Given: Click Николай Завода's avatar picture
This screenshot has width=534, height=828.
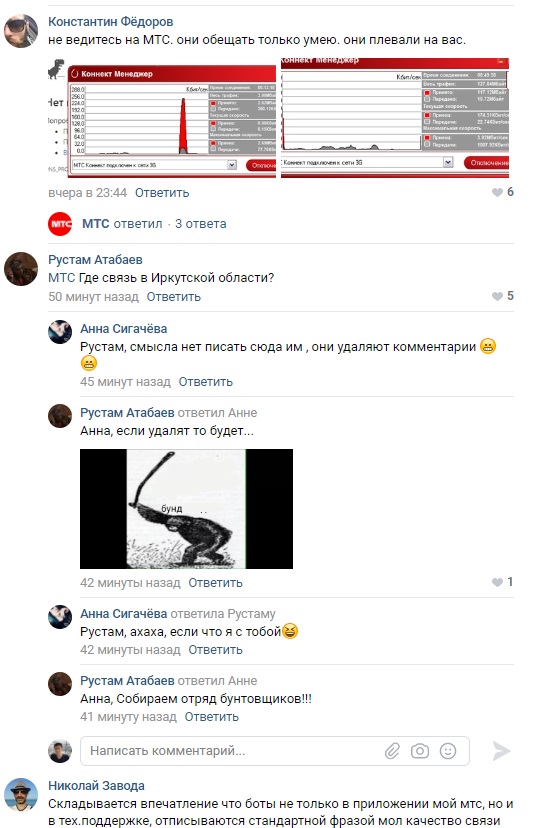Looking at the screenshot, I should pyautogui.click(x=21, y=795).
